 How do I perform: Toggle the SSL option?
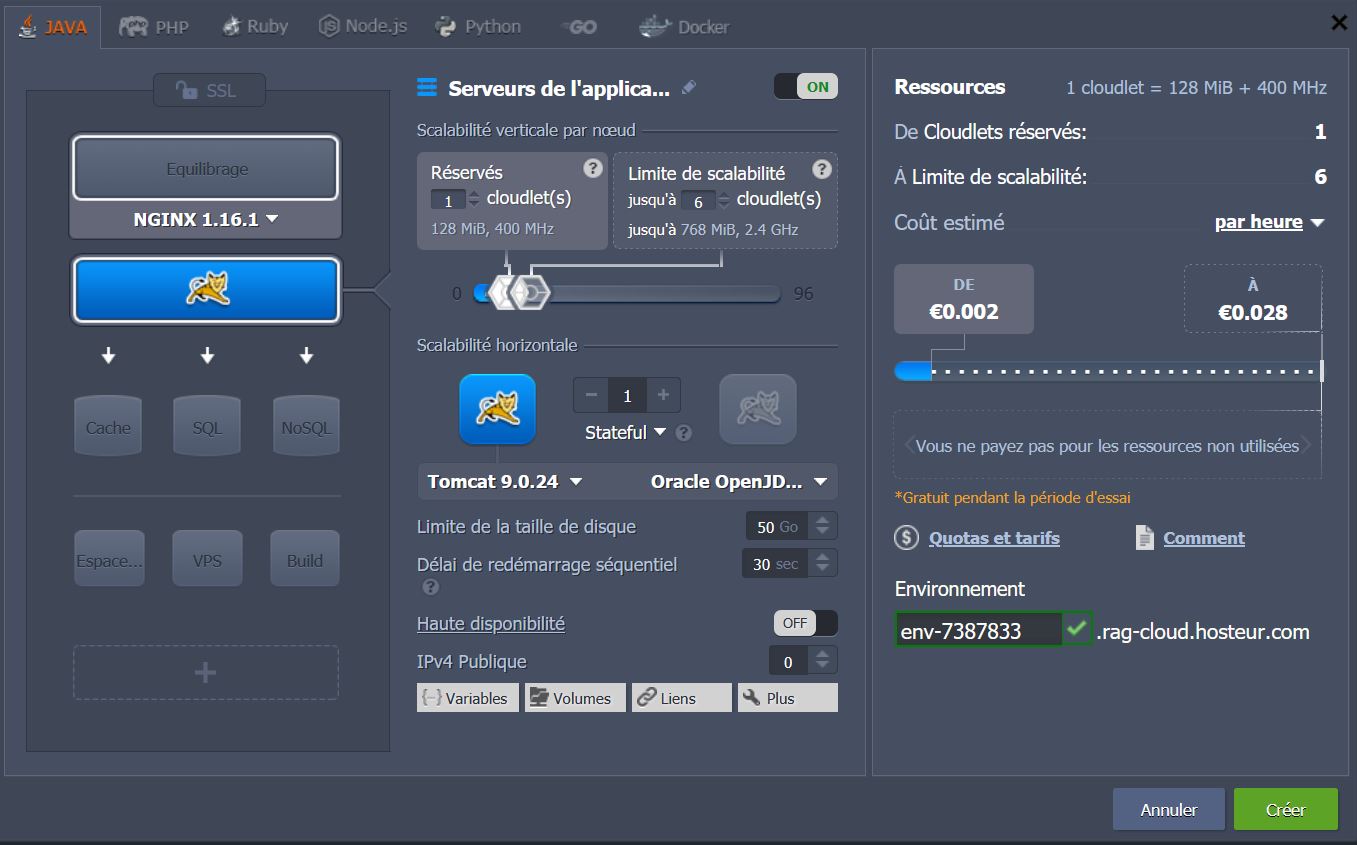pos(208,90)
